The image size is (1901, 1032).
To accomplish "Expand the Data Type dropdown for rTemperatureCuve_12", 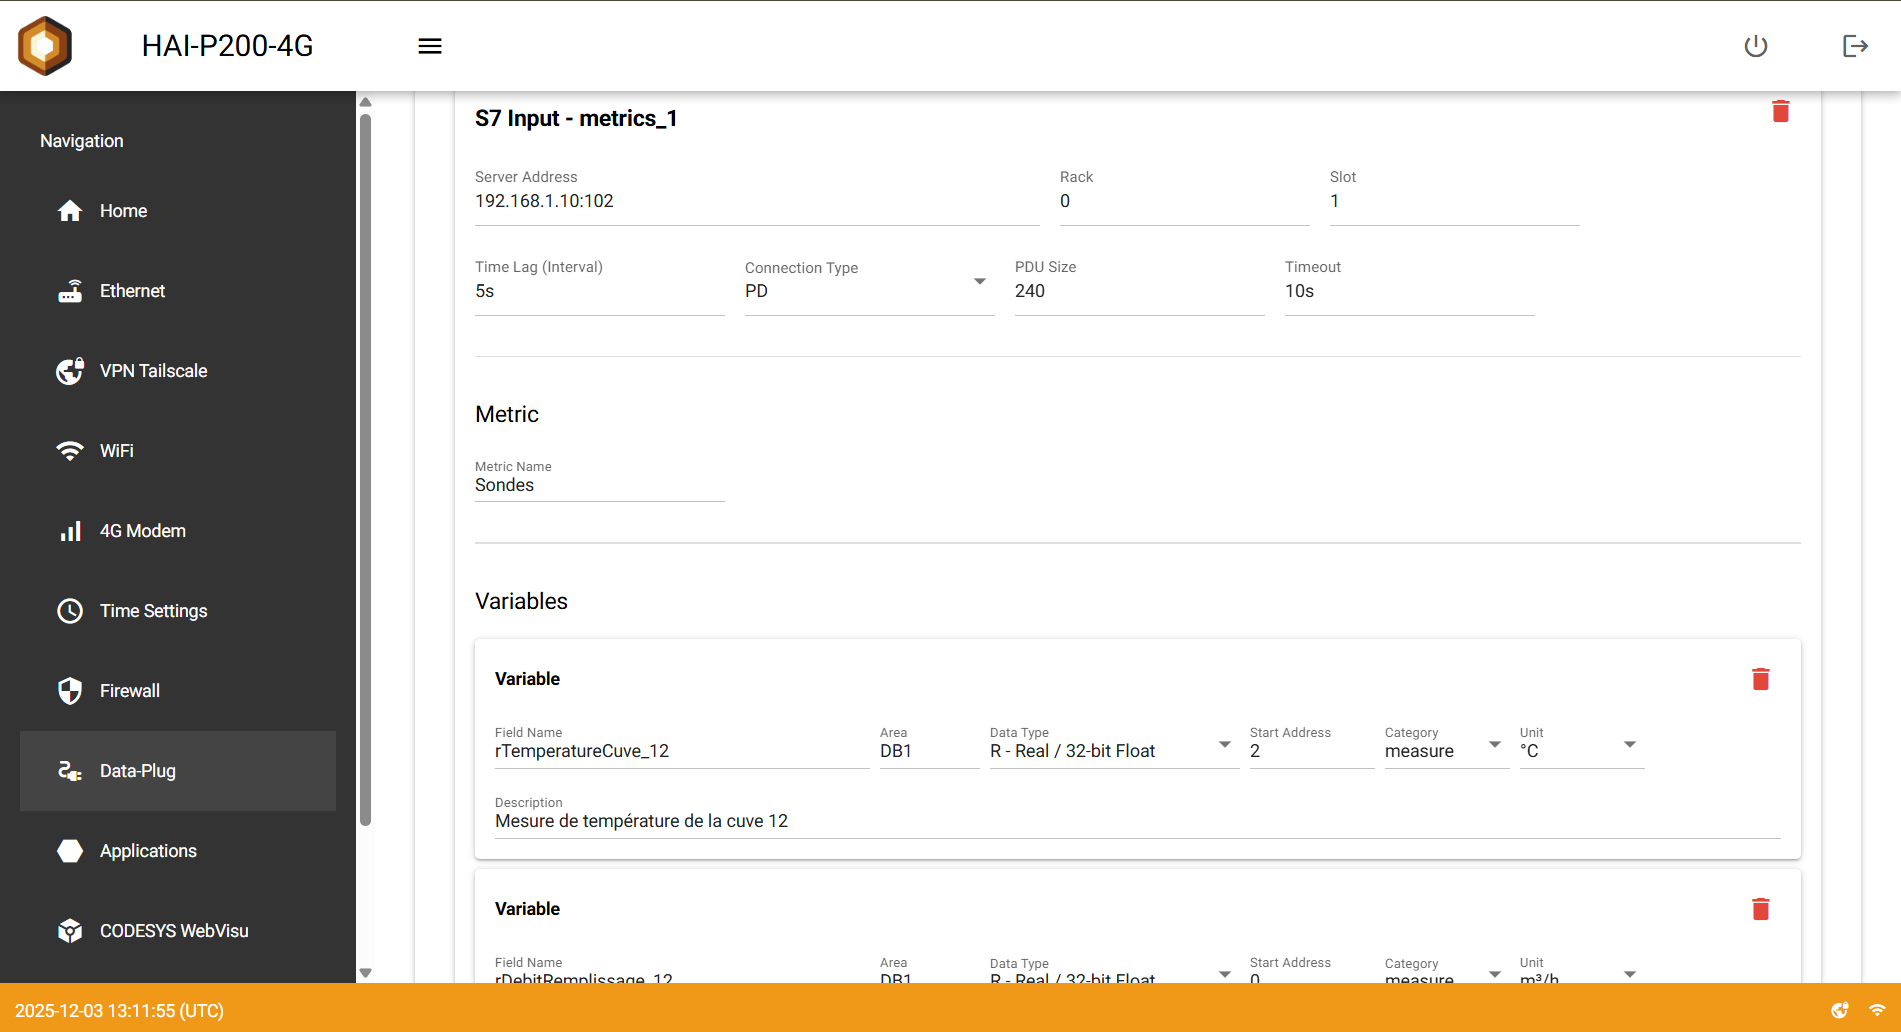I will (x=1223, y=744).
